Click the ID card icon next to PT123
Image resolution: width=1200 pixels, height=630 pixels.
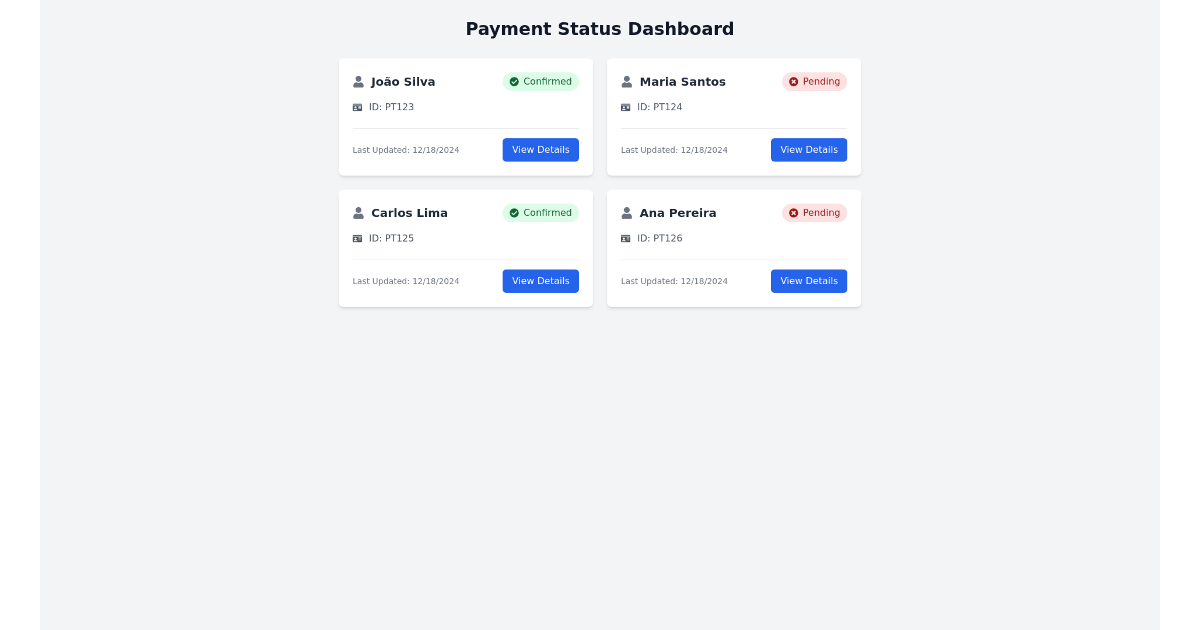[x=358, y=107]
